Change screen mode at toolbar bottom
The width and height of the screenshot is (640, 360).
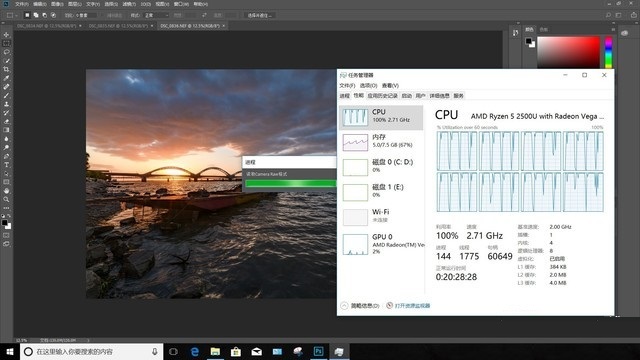(x=6, y=244)
